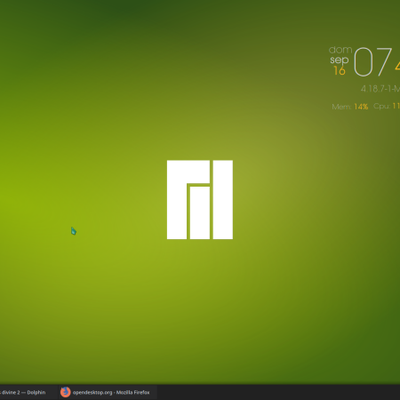Screen dimensions: 400x400
Task: Click the date number 16
Action: coord(339,70)
